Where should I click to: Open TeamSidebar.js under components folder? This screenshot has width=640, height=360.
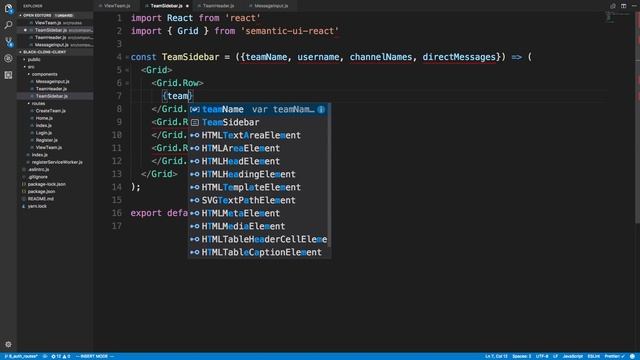(x=55, y=96)
